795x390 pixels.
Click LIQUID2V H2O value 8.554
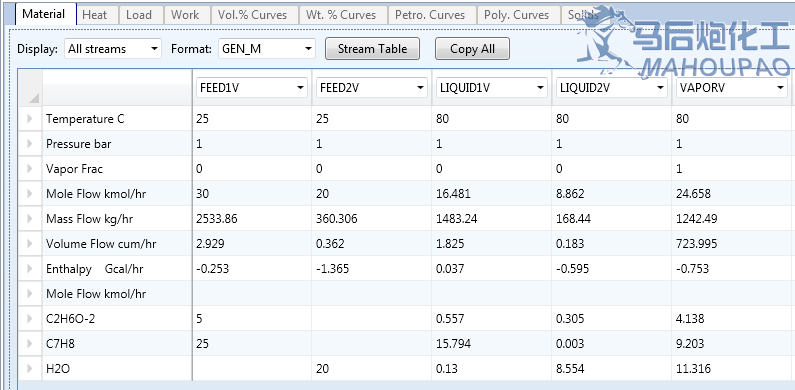[569, 369]
